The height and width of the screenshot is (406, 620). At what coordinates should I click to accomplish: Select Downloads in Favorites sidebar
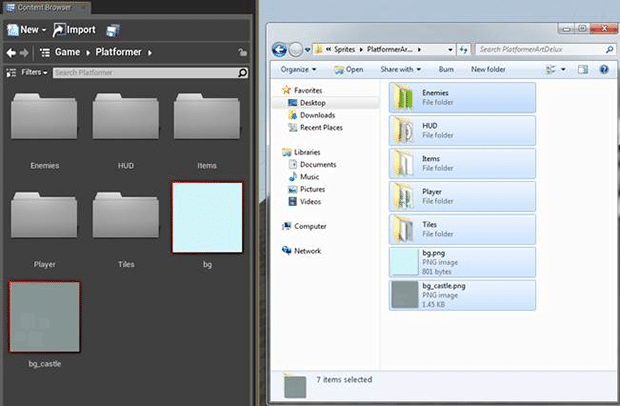tap(317, 115)
